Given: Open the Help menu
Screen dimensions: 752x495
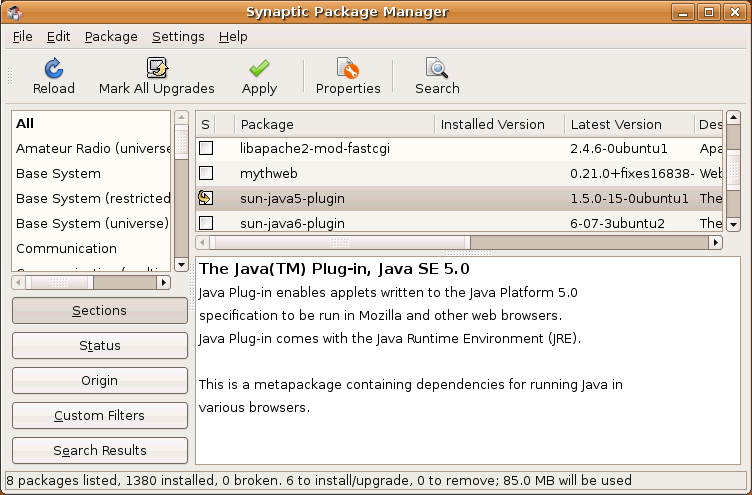Looking at the screenshot, I should pyautogui.click(x=233, y=36).
